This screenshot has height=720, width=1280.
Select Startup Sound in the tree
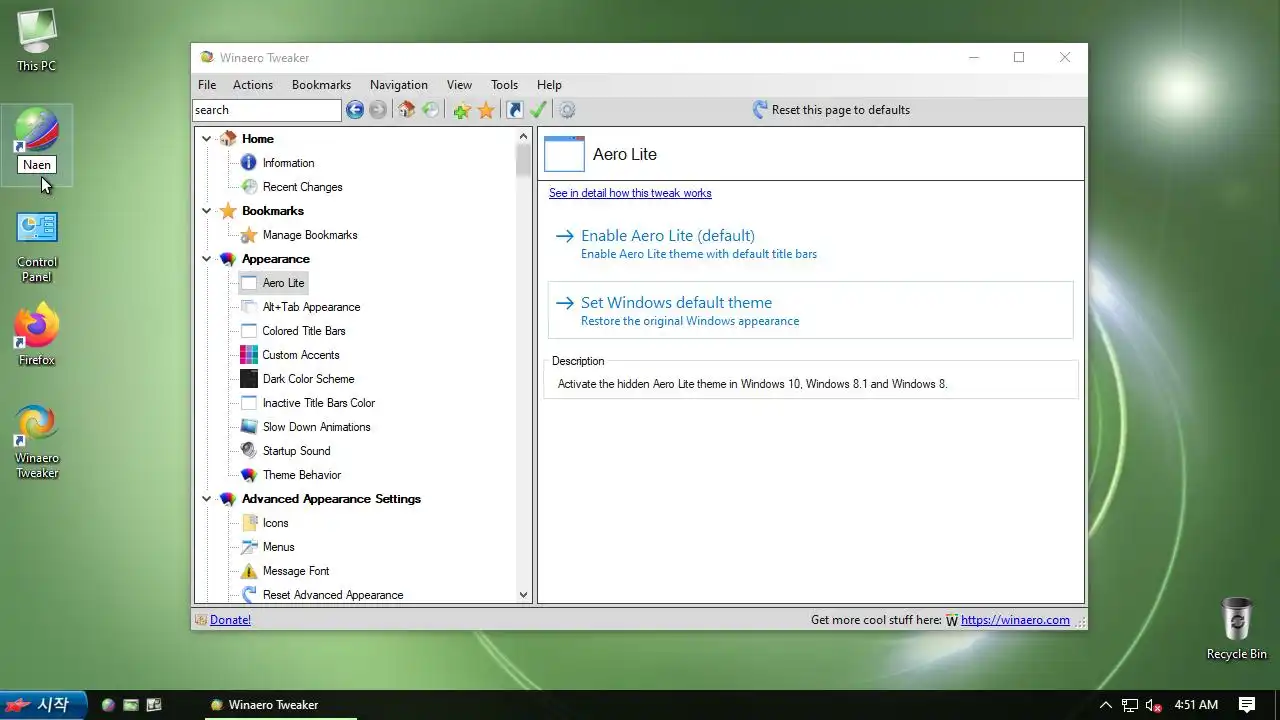(x=296, y=451)
